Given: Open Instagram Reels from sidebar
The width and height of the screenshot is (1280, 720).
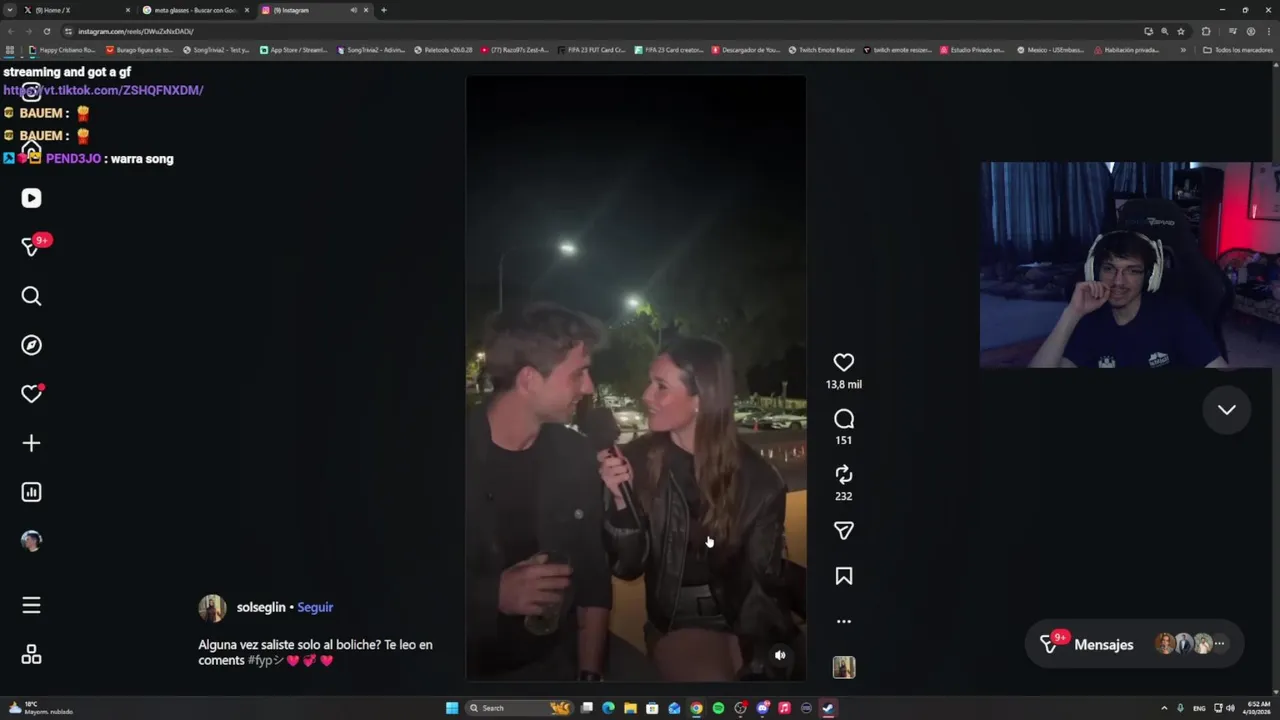Looking at the screenshot, I should (31, 198).
